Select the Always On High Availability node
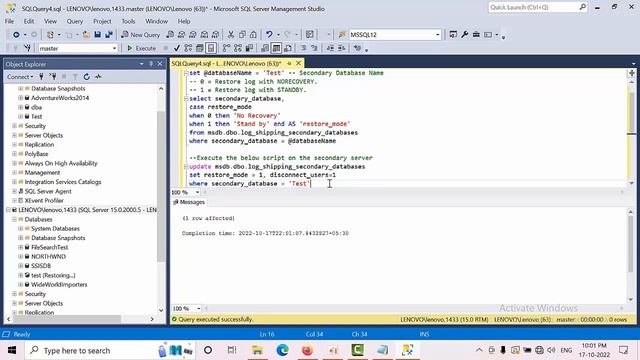Screen dimensions: 640x360 [61, 163]
